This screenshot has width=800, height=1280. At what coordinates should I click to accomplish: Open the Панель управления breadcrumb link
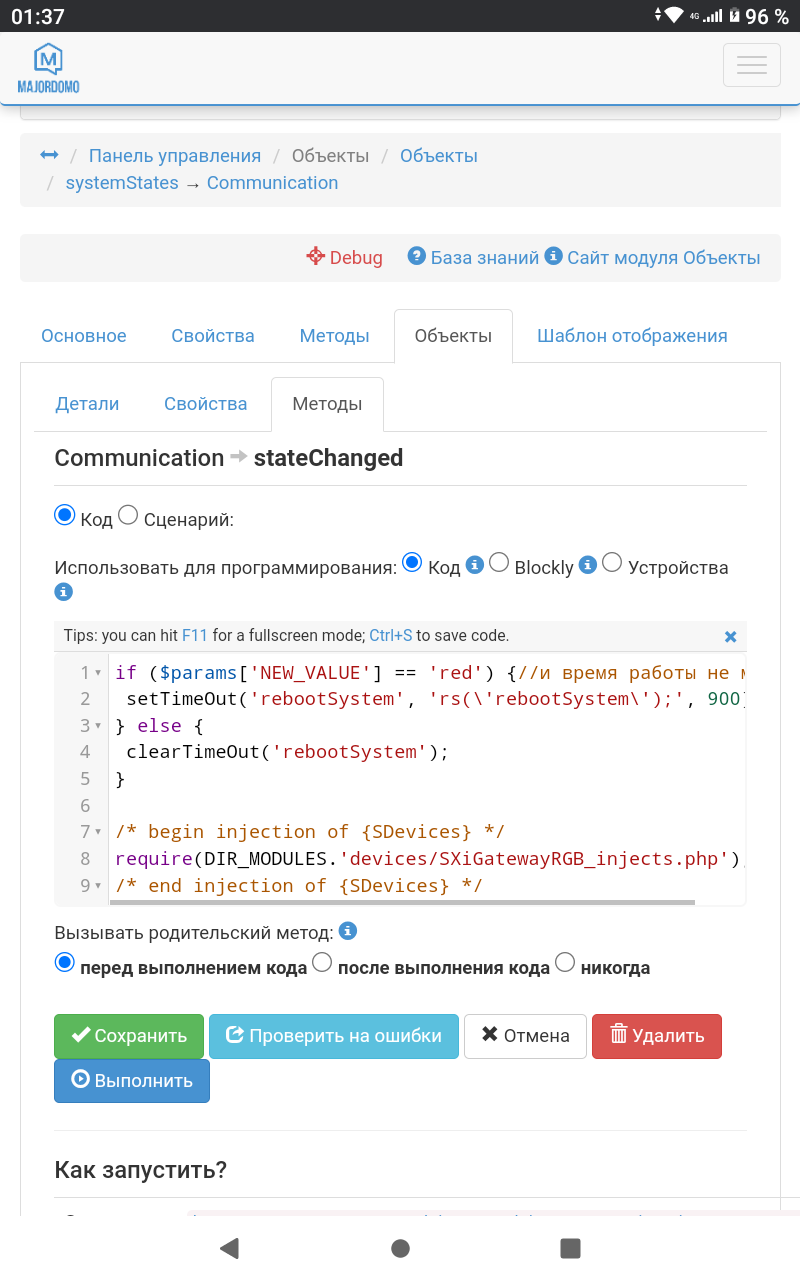coord(175,155)
